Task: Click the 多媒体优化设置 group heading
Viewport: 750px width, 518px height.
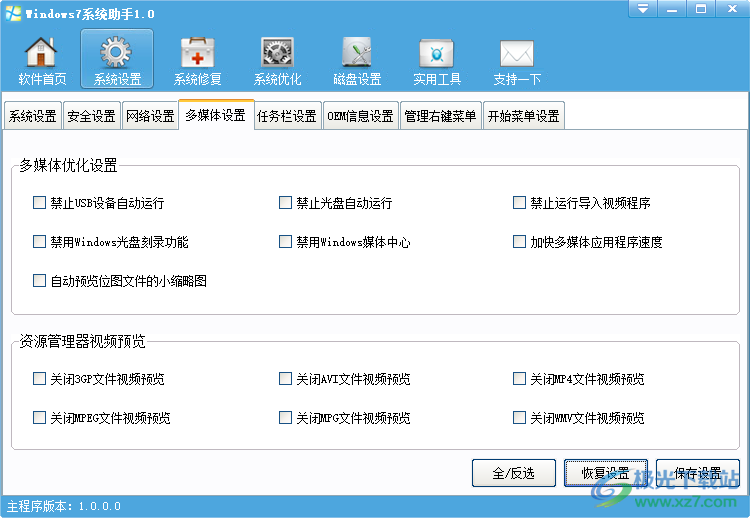Action: tap(68, 165)
